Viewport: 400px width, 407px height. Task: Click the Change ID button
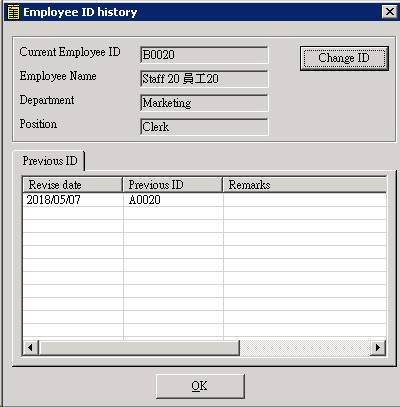344,58
